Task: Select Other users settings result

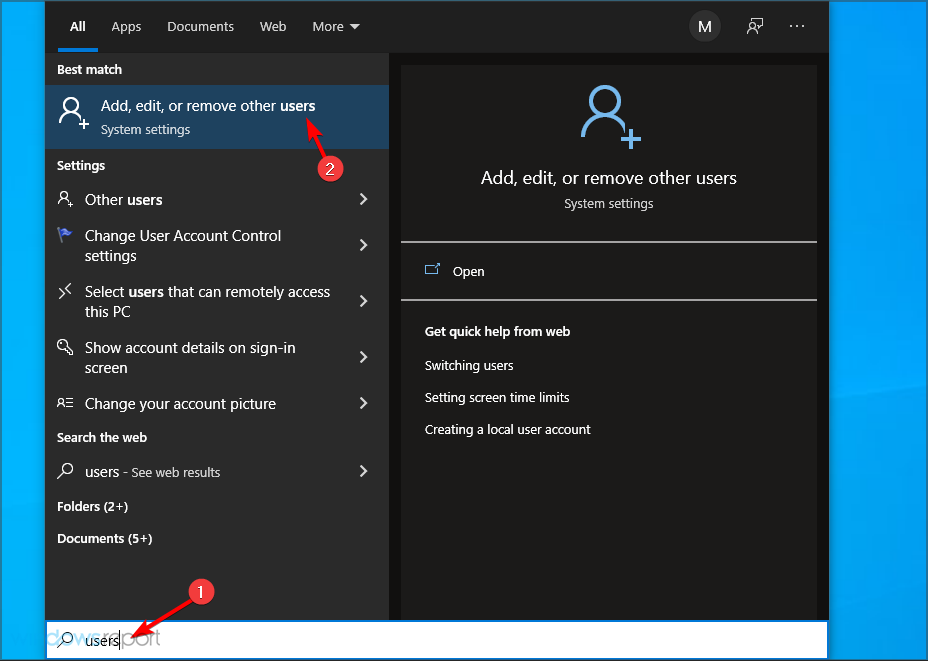Action: click(217, 199)
